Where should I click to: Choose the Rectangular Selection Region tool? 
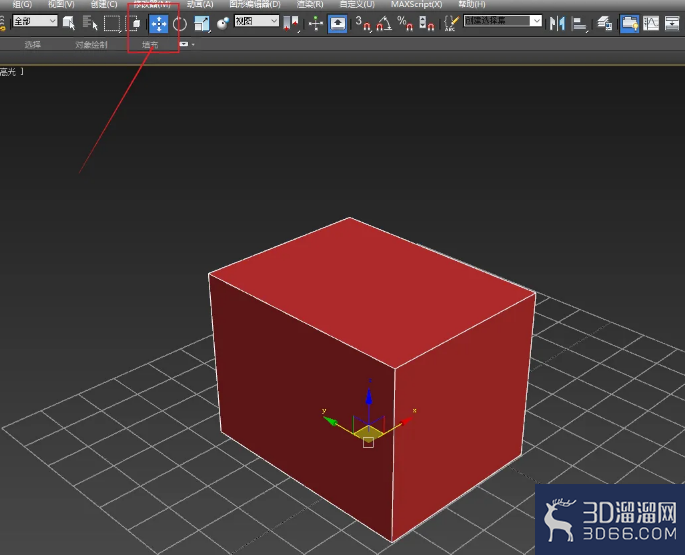[112, 23]
